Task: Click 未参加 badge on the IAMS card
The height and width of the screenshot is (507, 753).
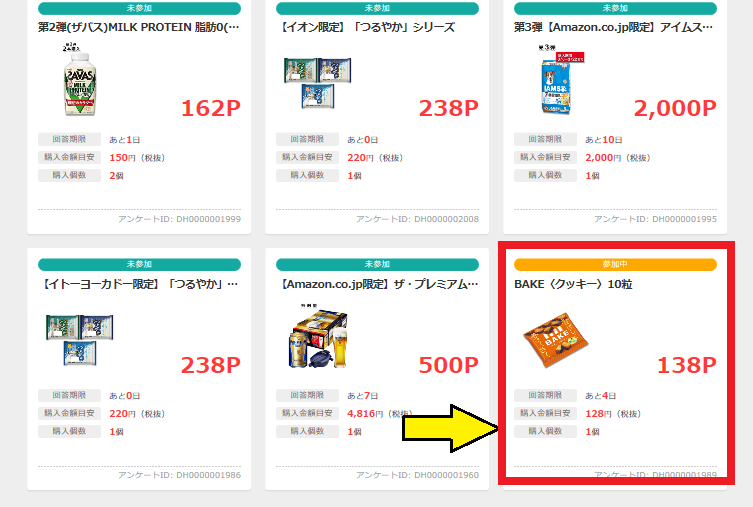Action: (x=615, y=8)
